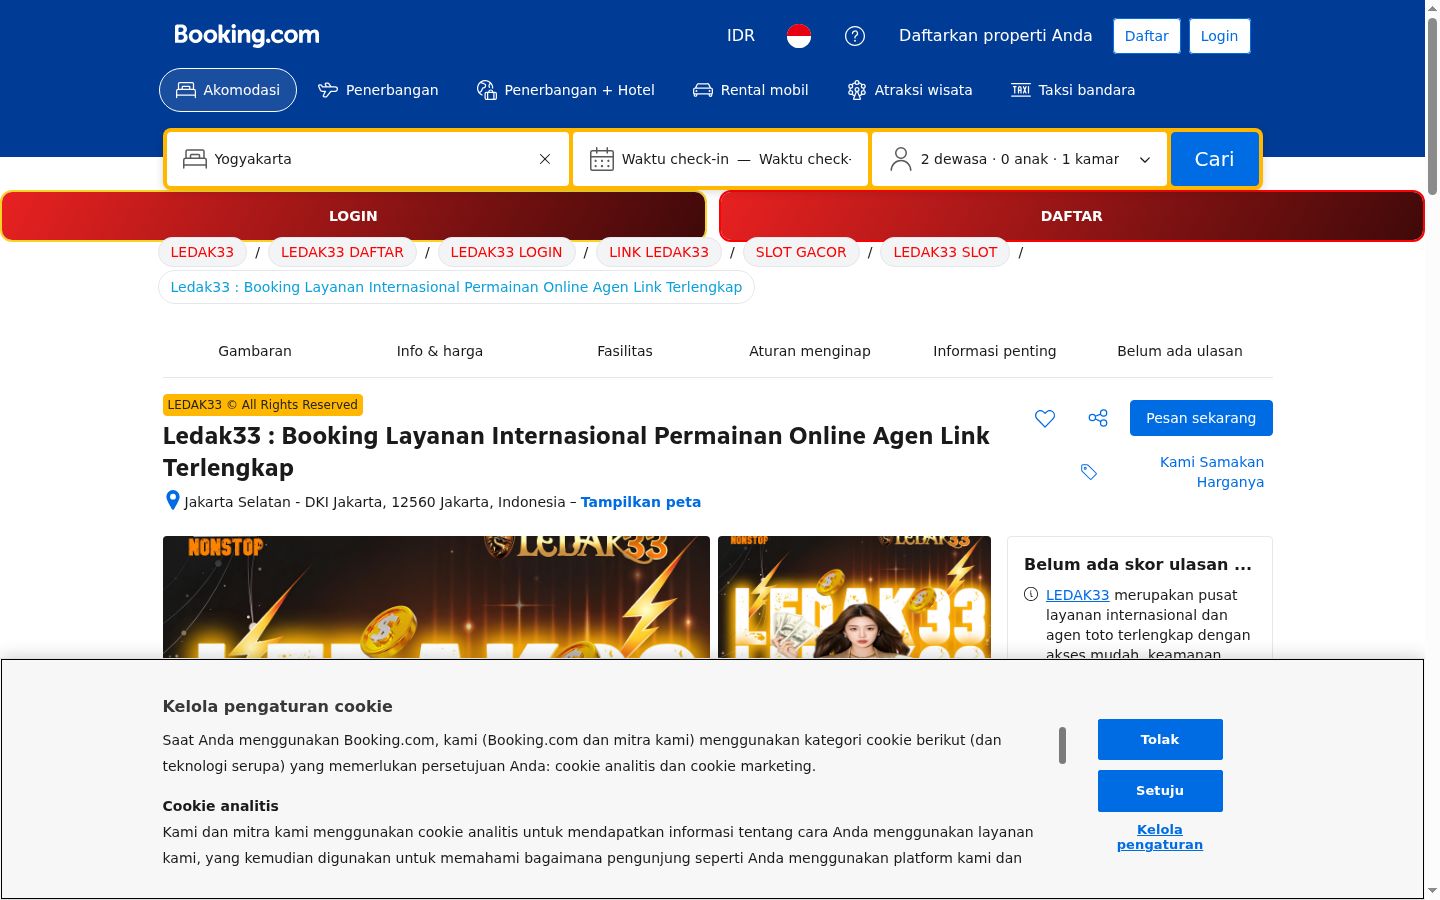Click the blue map pin icon

click(172, 501)
